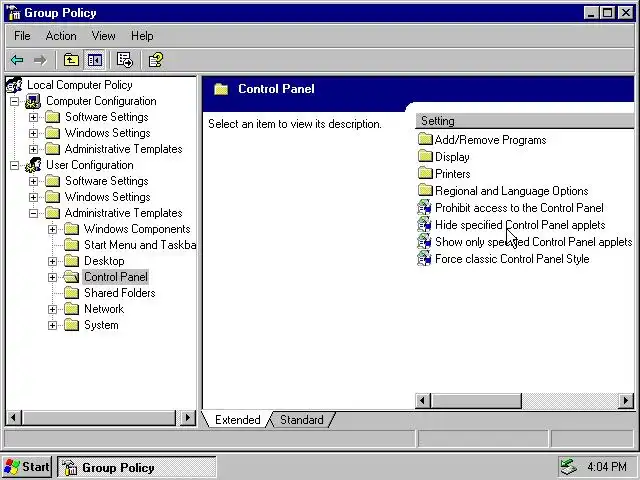Select 'Software Settings' under User Configuration
Image resolution: width=640 pixels, height=480 pixels.
[107, 181]
